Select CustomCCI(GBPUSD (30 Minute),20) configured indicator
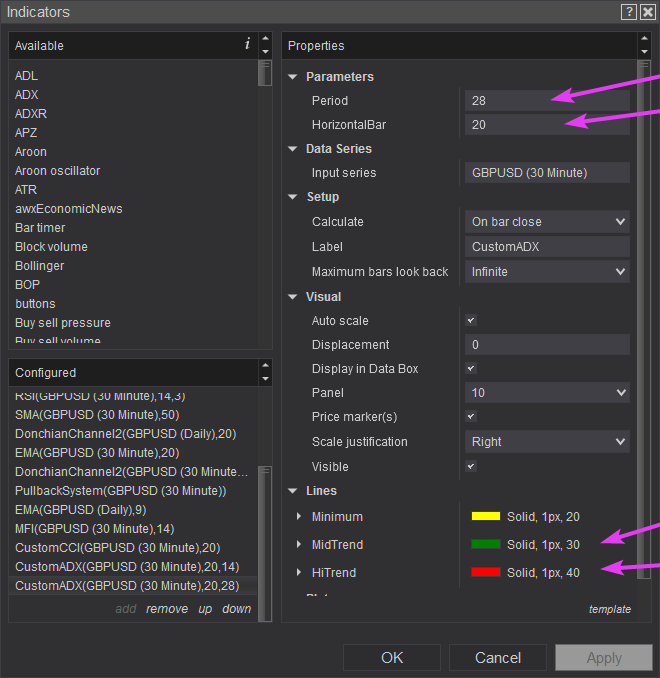The image size is (660, 678). (118, 548)
